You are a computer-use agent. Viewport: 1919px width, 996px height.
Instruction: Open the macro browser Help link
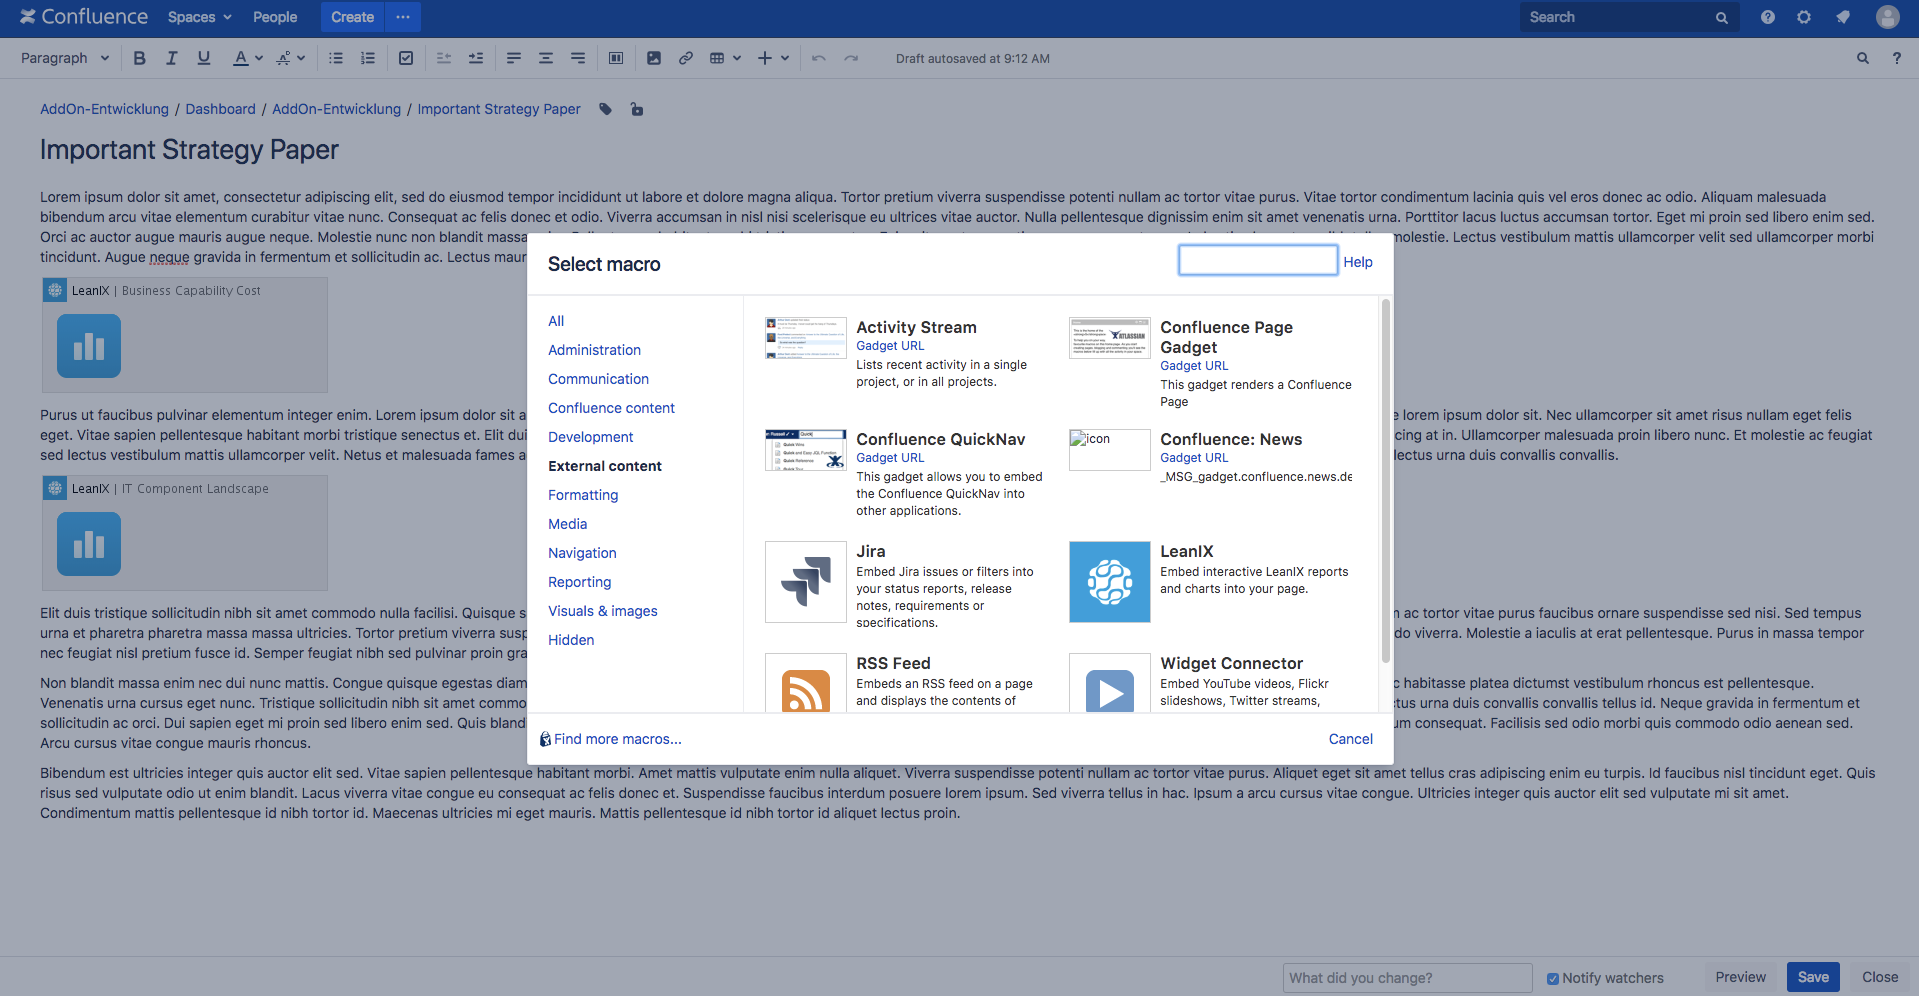tap(1357, 262)
